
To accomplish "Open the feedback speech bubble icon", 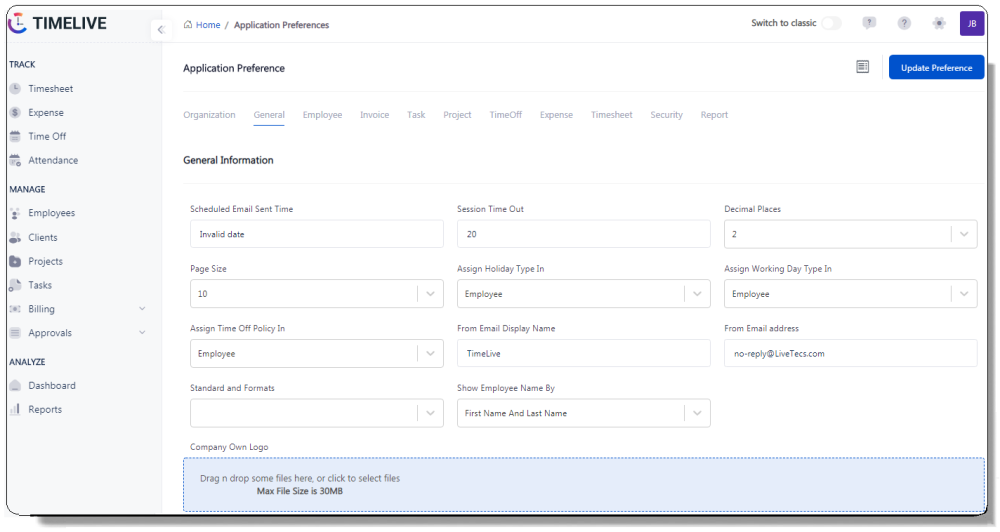I will [869, 24].
